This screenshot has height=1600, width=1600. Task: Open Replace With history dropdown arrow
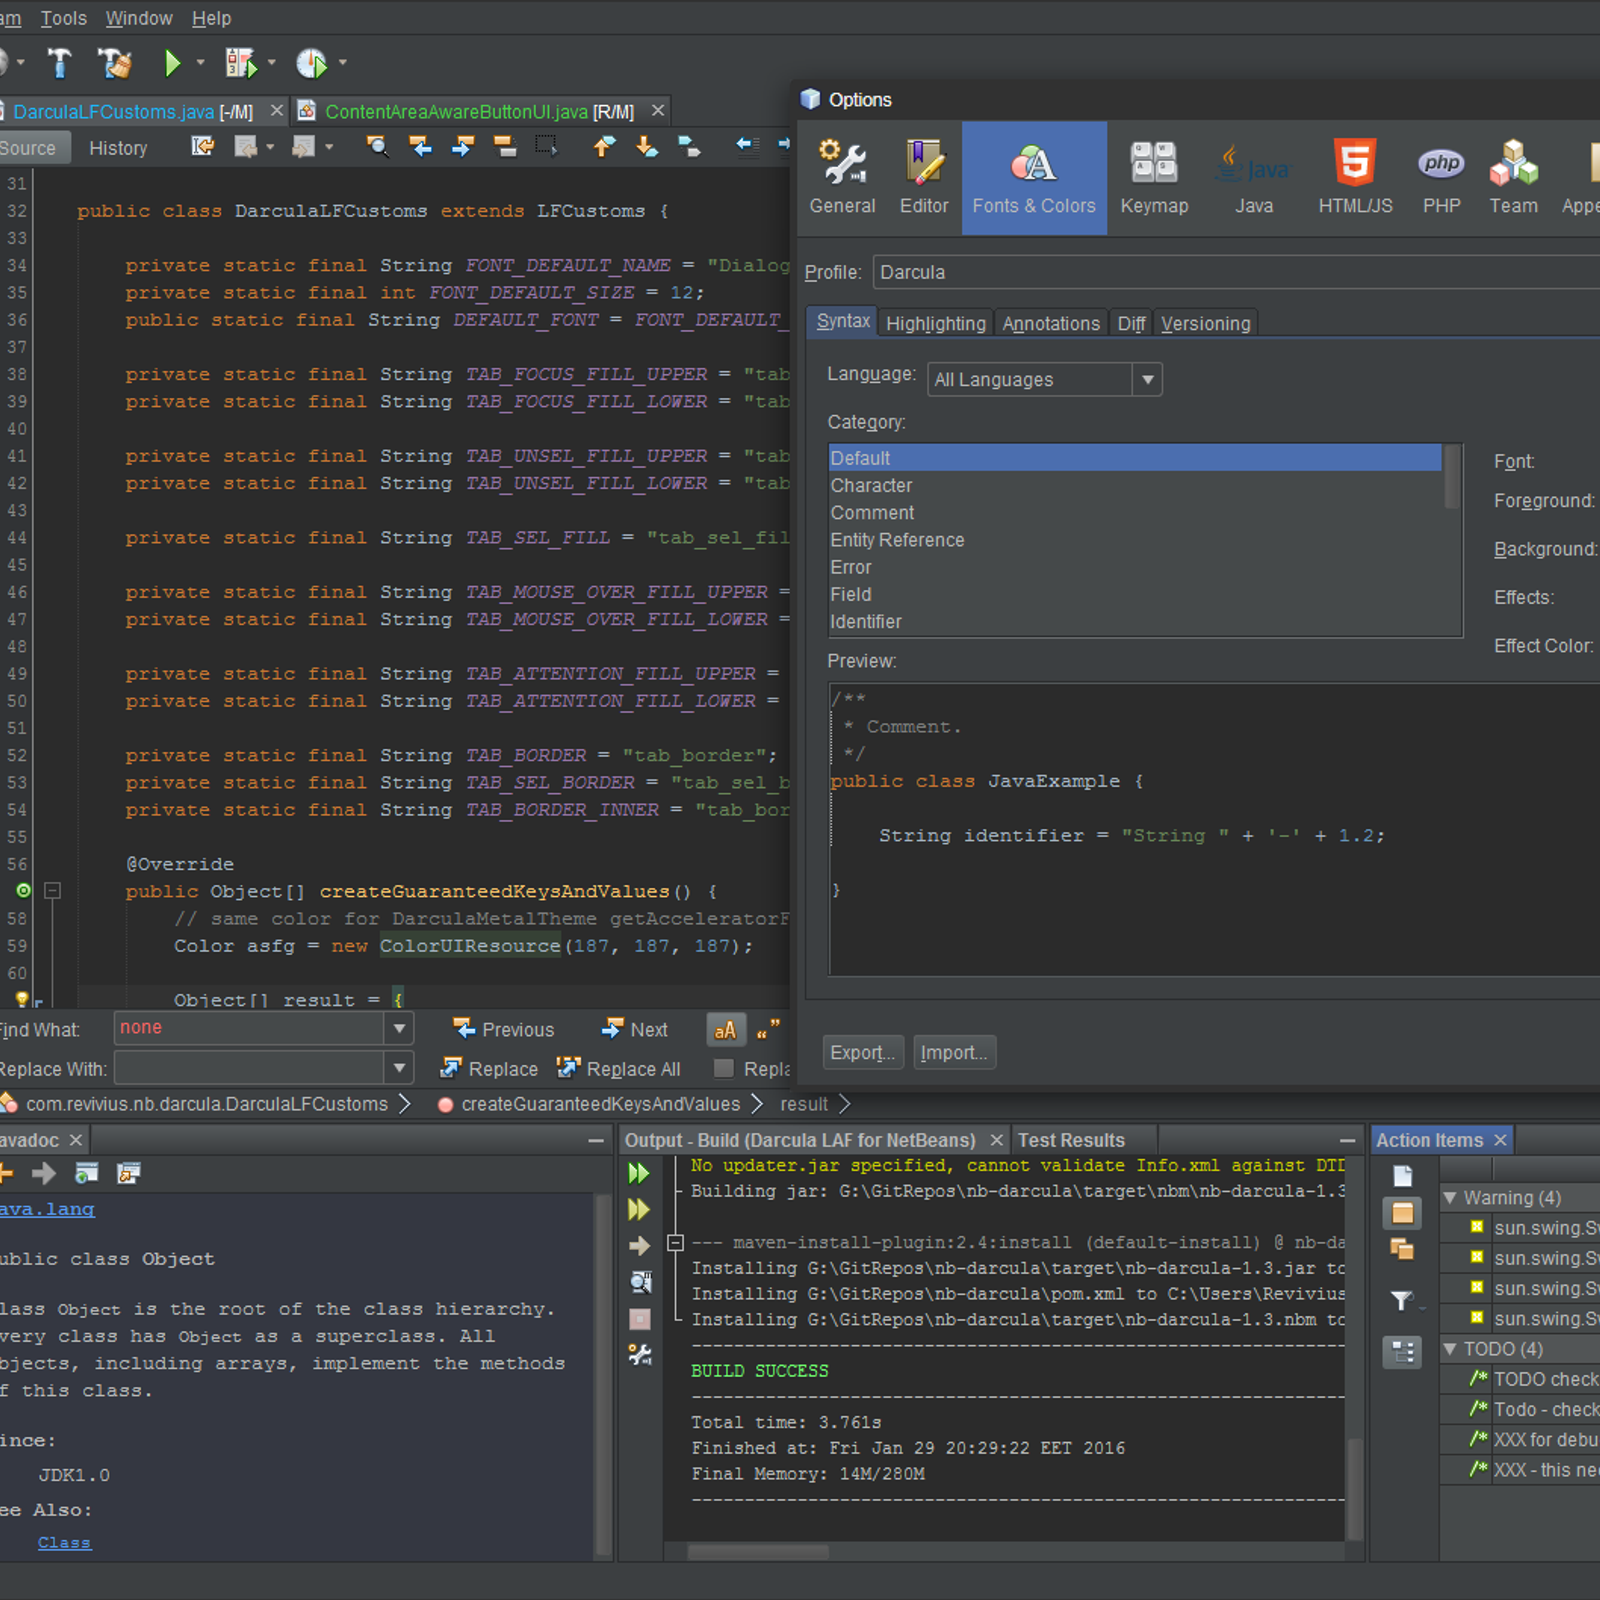click(x=399, y=1068)
